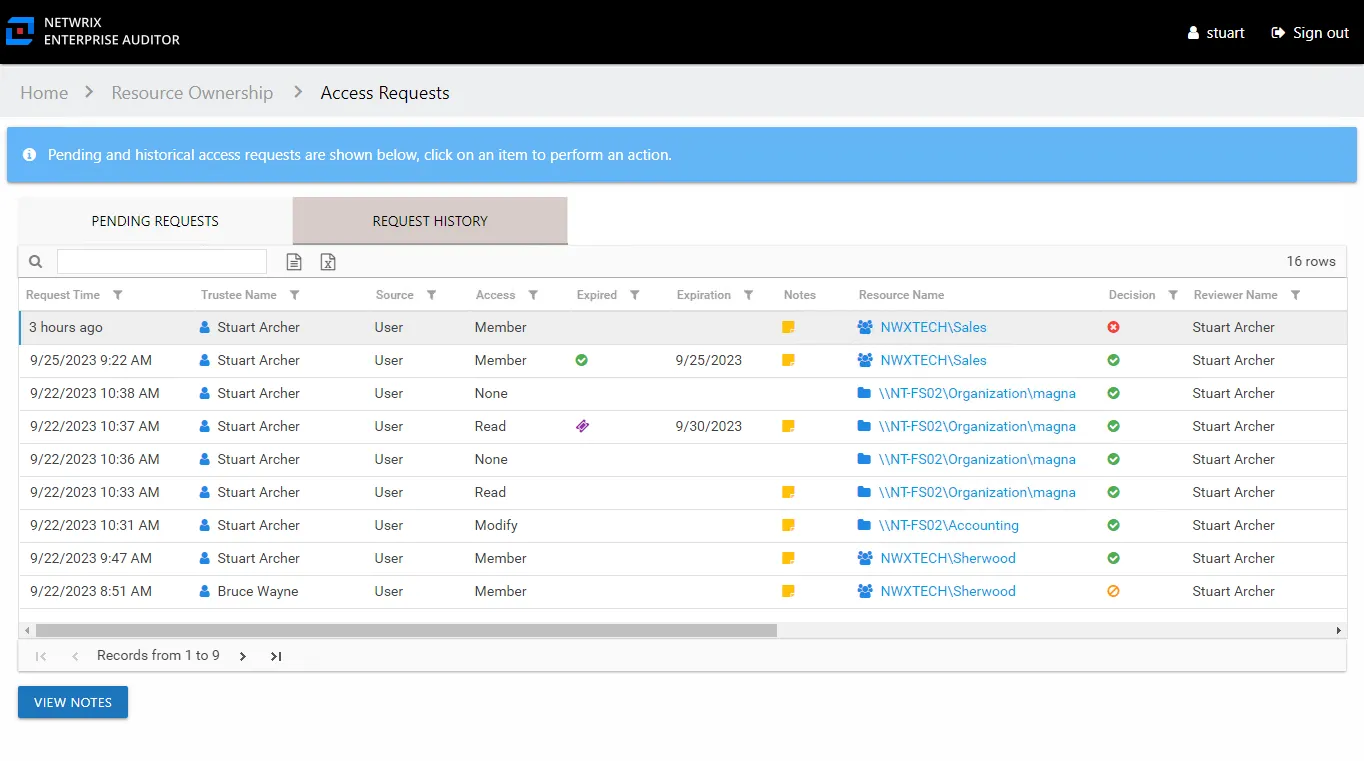The image size is (1364, 761).
Task: Navigate to Resource Ownership breadcrumb
Action: tap(192, 93)
